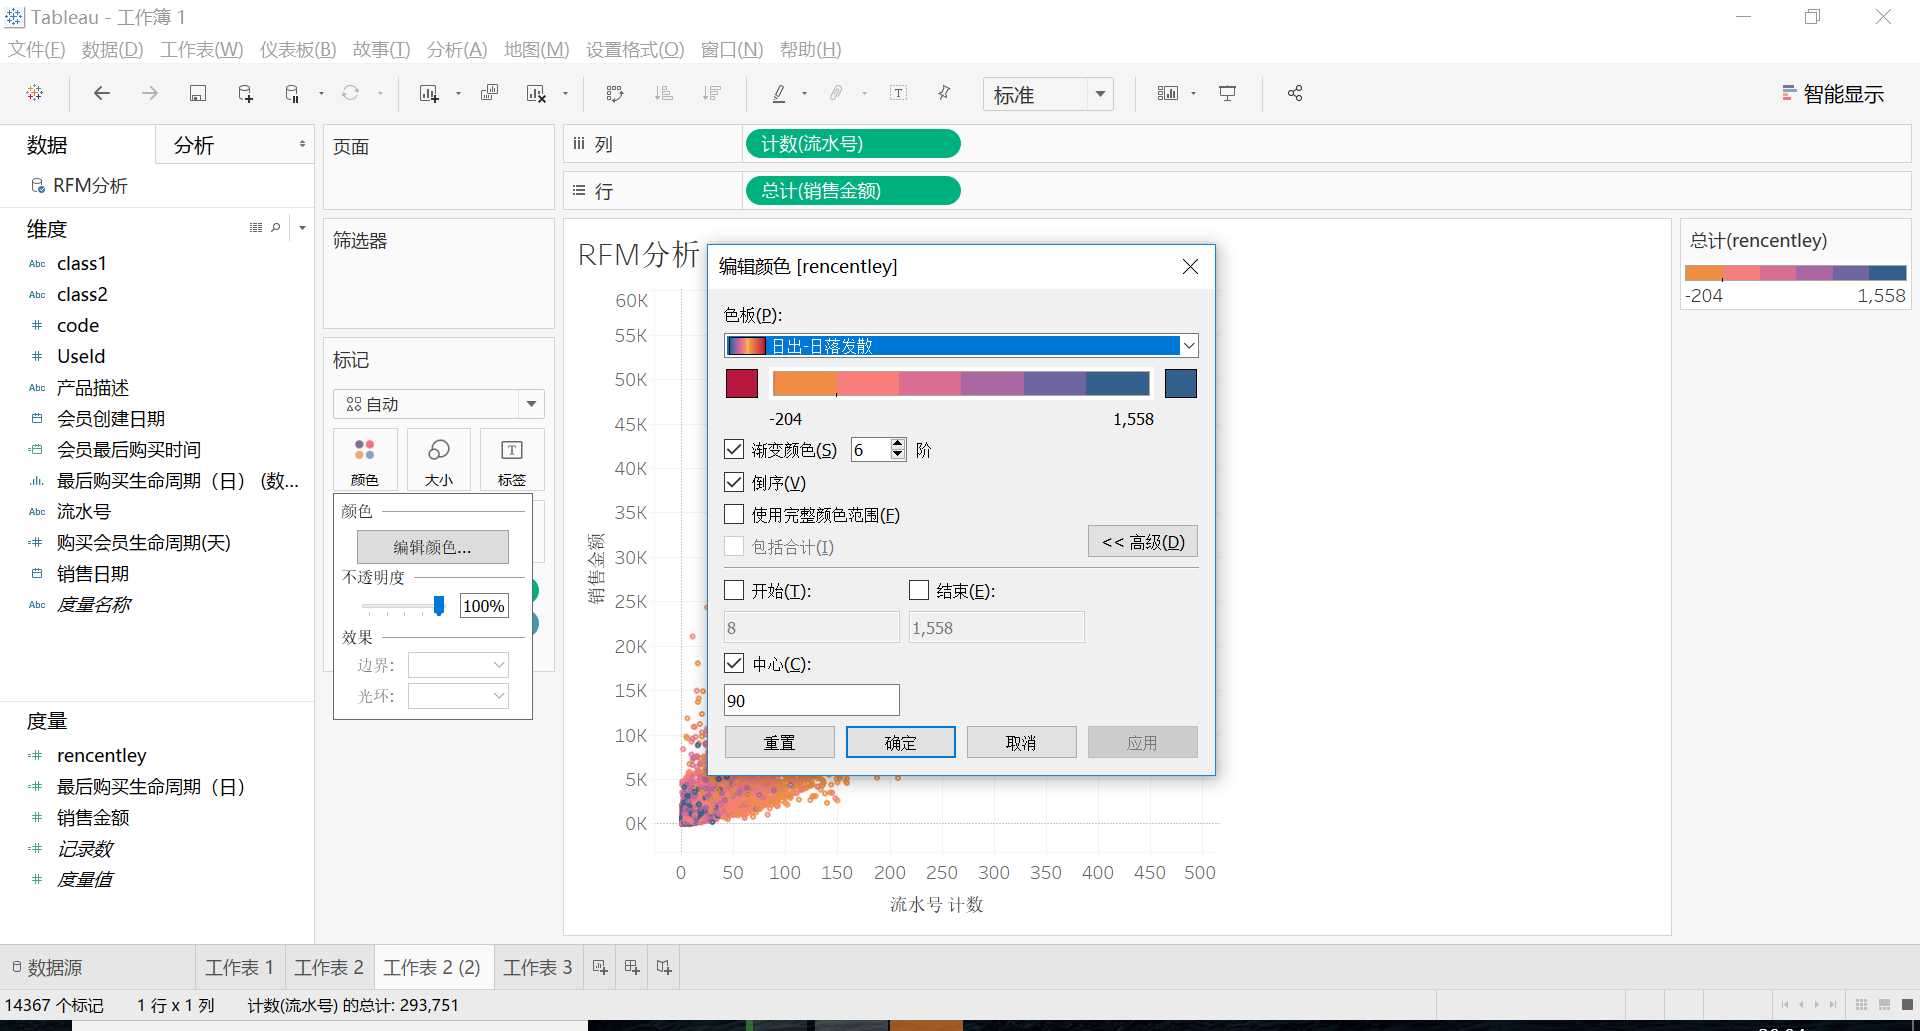Open the Size mark card
Screen dimensions: 1920x1031
tap(439, 461)
